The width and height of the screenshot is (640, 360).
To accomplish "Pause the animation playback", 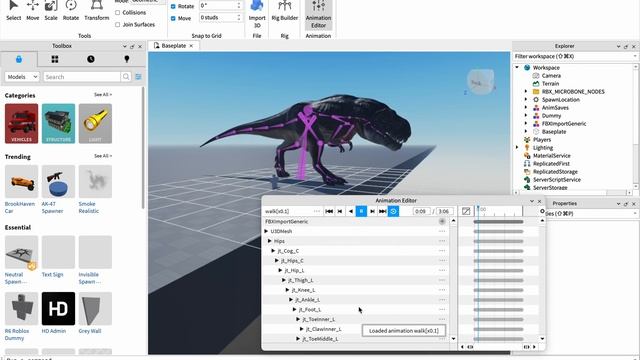I will 361,211.
